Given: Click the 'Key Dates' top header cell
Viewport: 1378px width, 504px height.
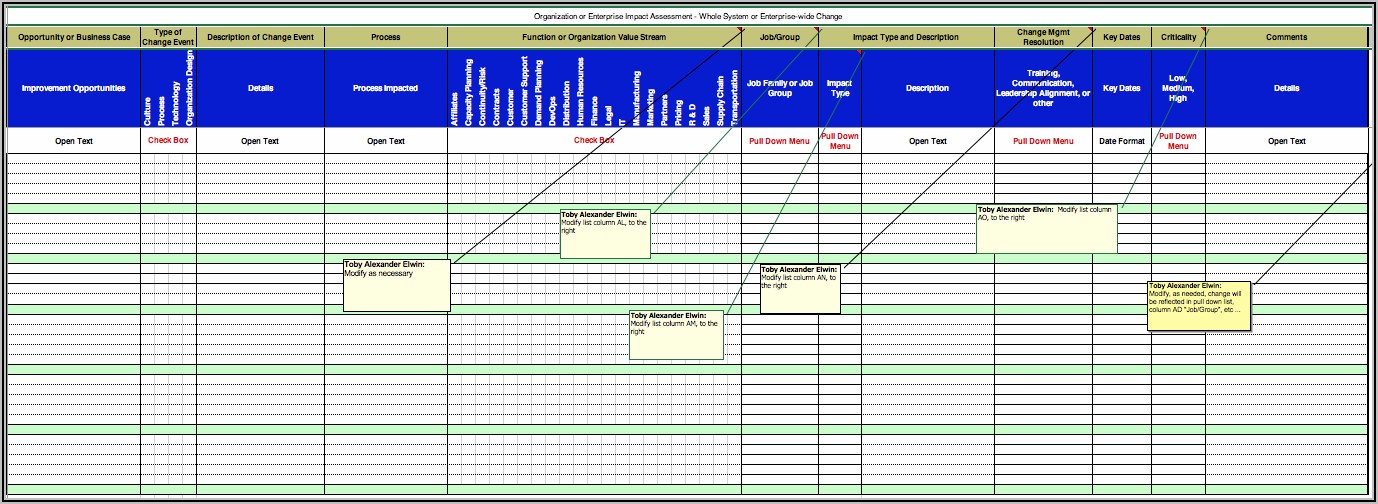Looking at the screenshot, I should tap(1121, 37).
